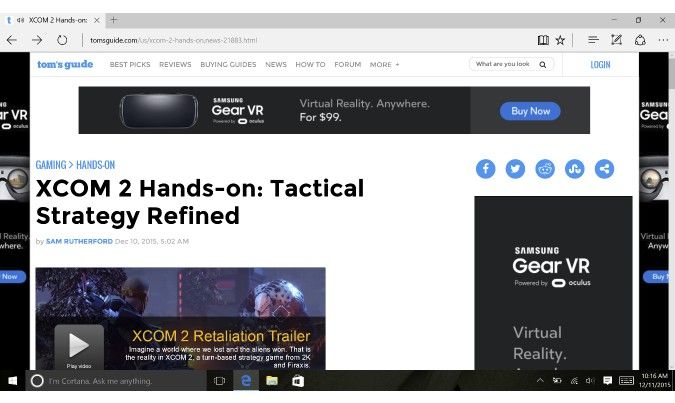The width and height of the screenshot is (675, 403).
Task: Open File Explorer from the taskbar
Action: [272, 381]
